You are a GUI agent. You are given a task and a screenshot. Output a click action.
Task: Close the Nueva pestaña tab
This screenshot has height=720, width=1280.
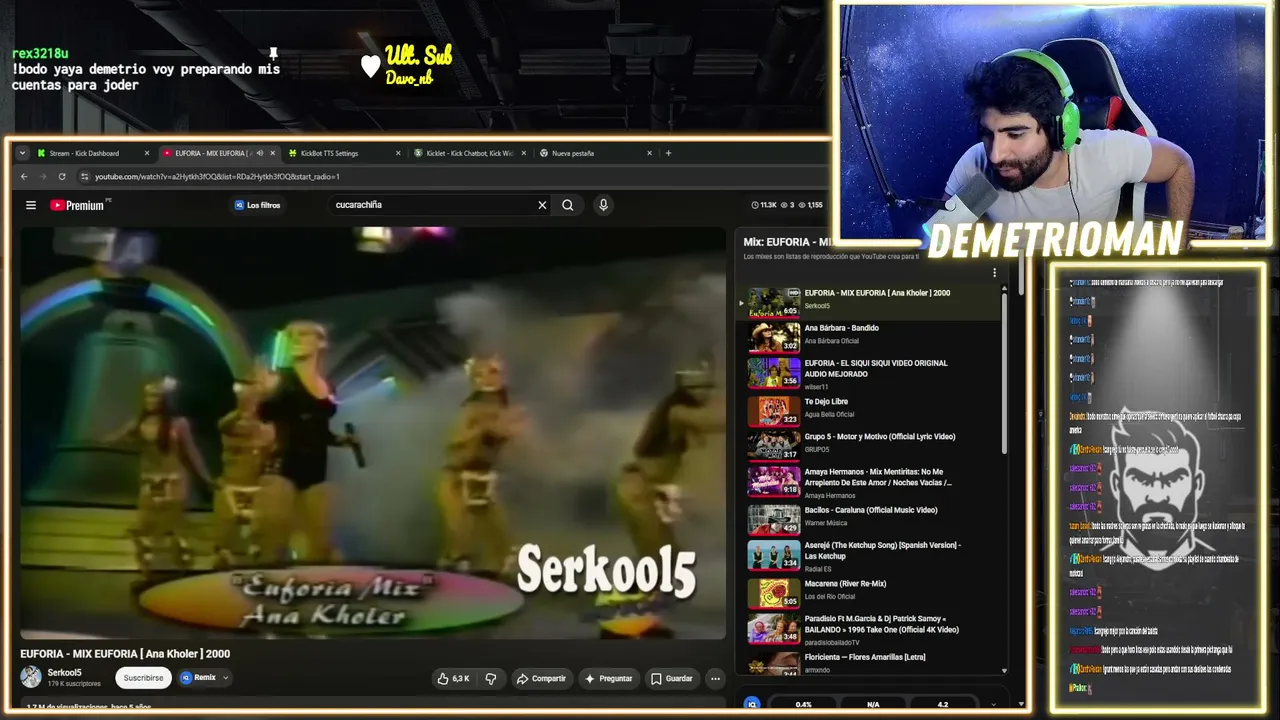pyautogui.click(x=649, y=153)
